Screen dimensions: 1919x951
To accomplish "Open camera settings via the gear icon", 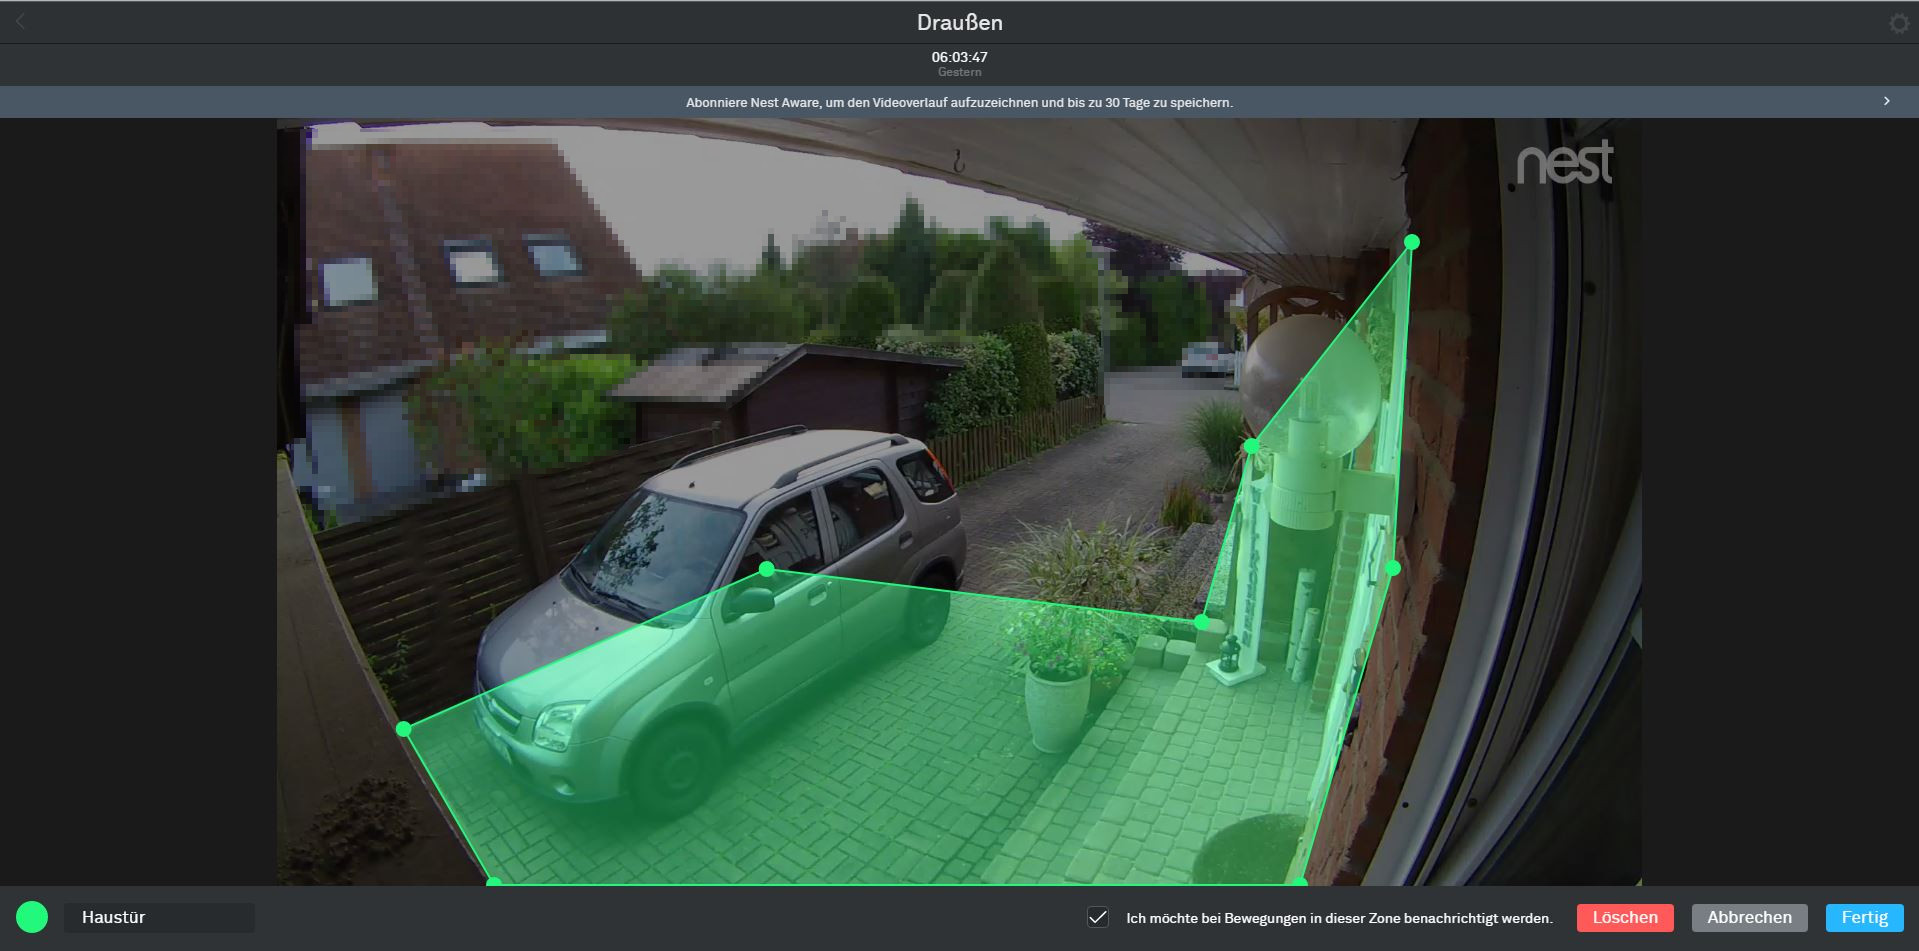I will pyautogui.click(x=1898, y=23).
